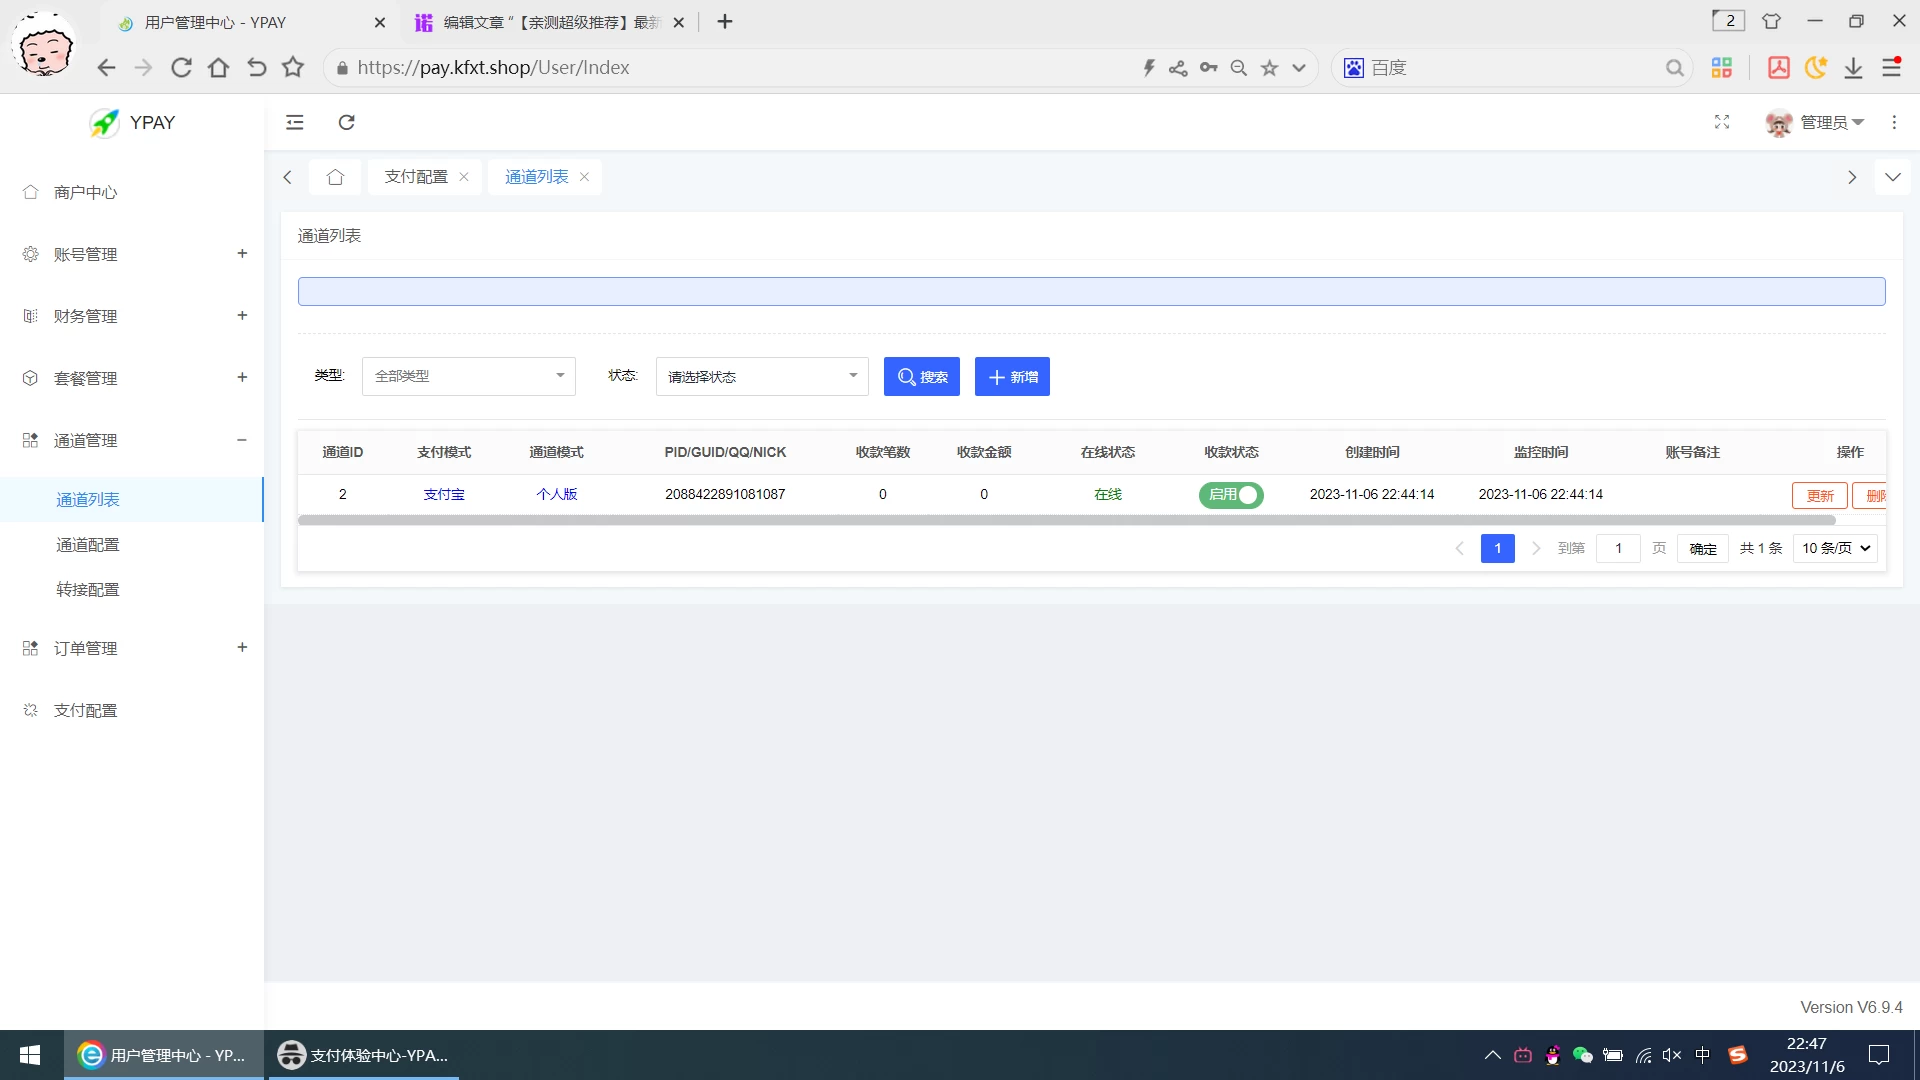Toggle the 启用 收款状态 switch
The image size is (1920, 1080).
click(1231, 495)
